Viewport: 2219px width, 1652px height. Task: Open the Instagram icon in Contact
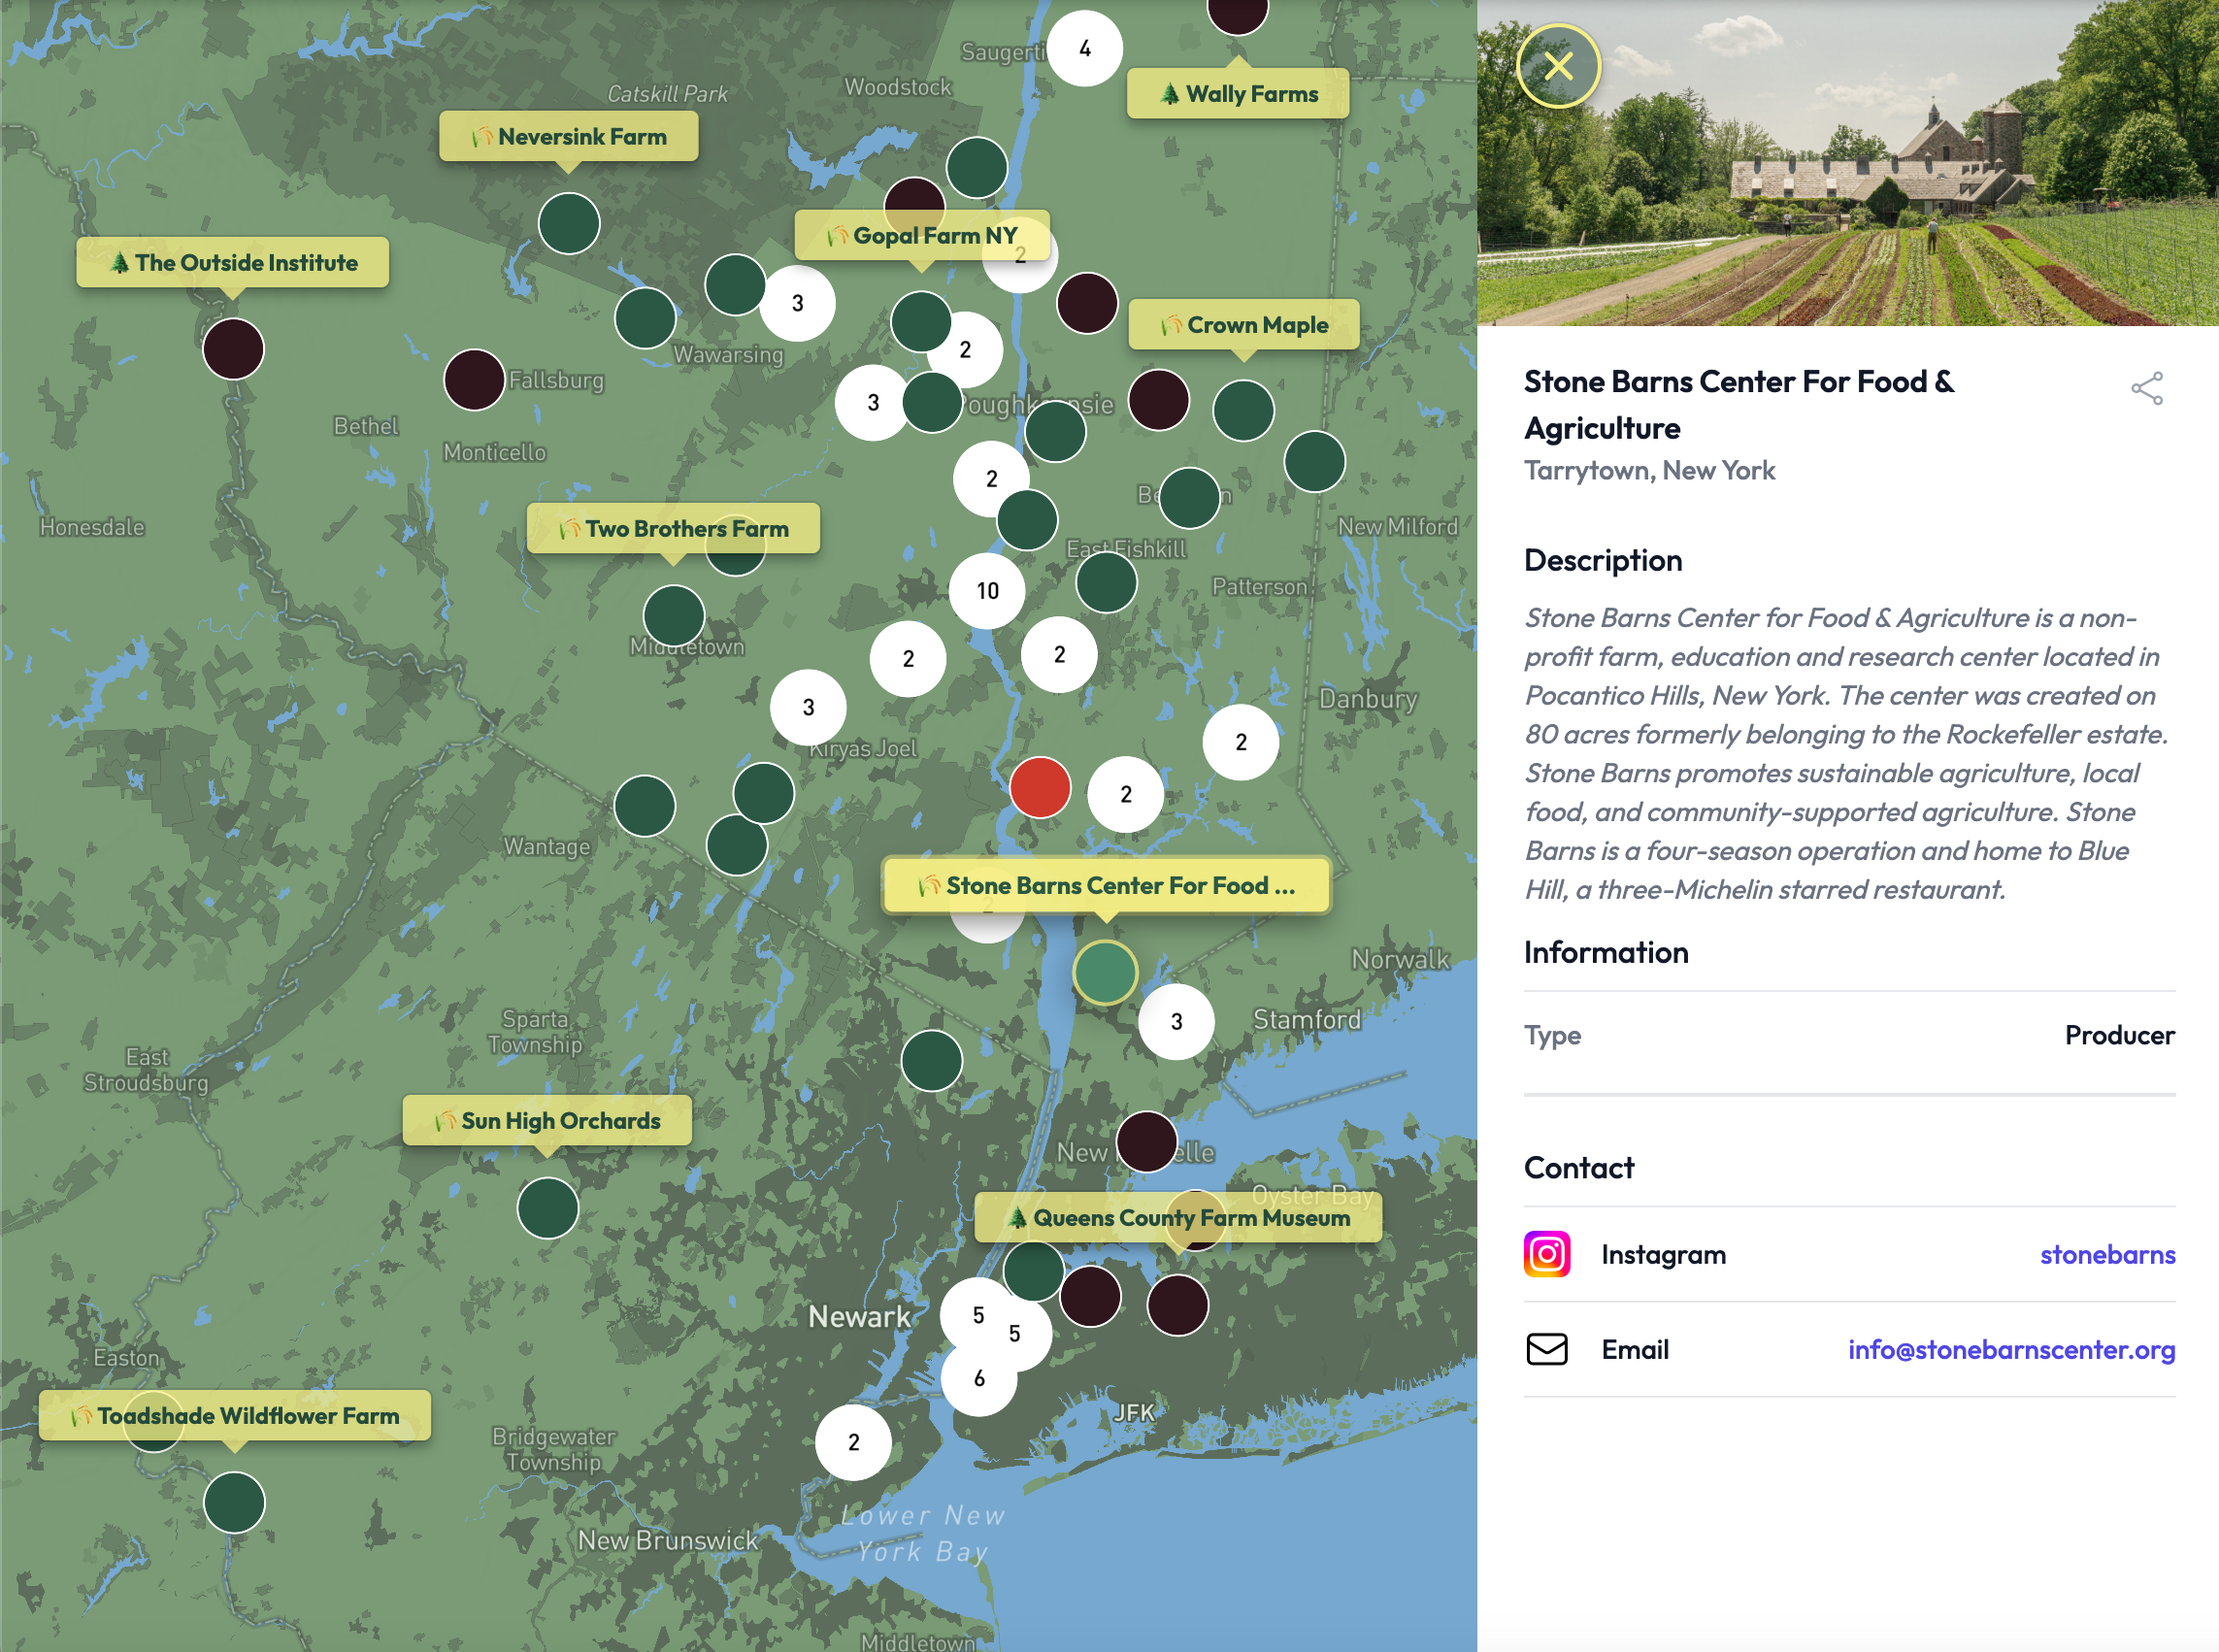click(x=1546, y=1254)
